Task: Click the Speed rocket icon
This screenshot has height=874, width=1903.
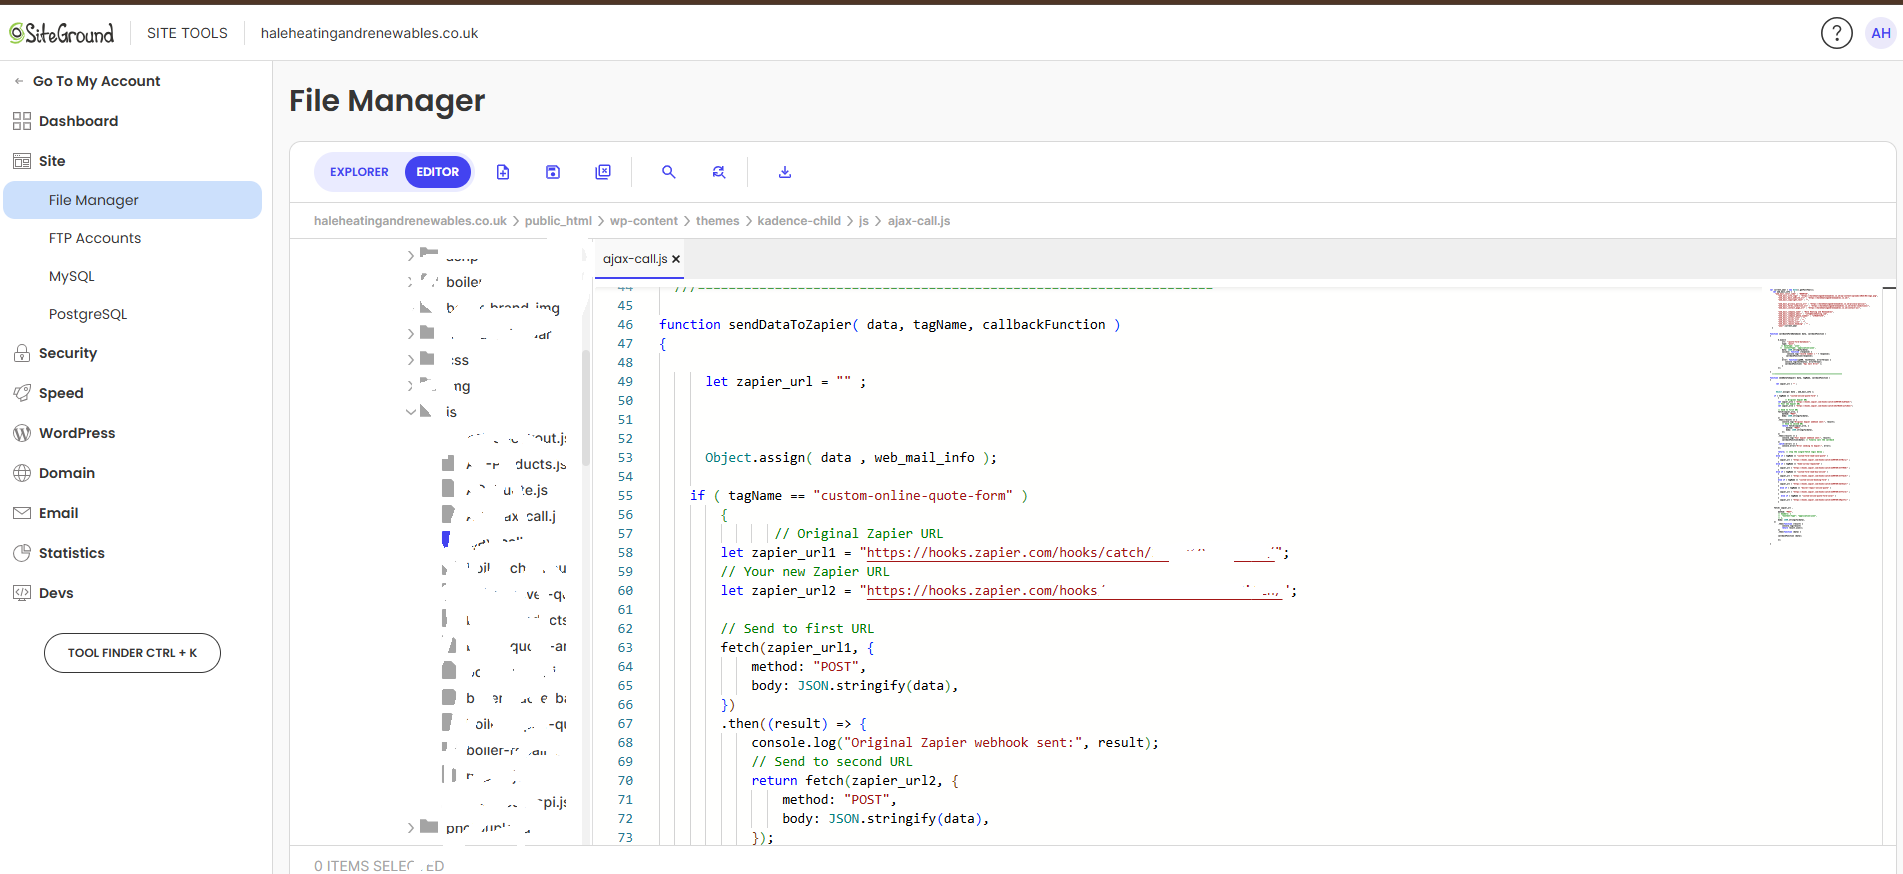Action: pyautogui.click(x=22, y=393)
